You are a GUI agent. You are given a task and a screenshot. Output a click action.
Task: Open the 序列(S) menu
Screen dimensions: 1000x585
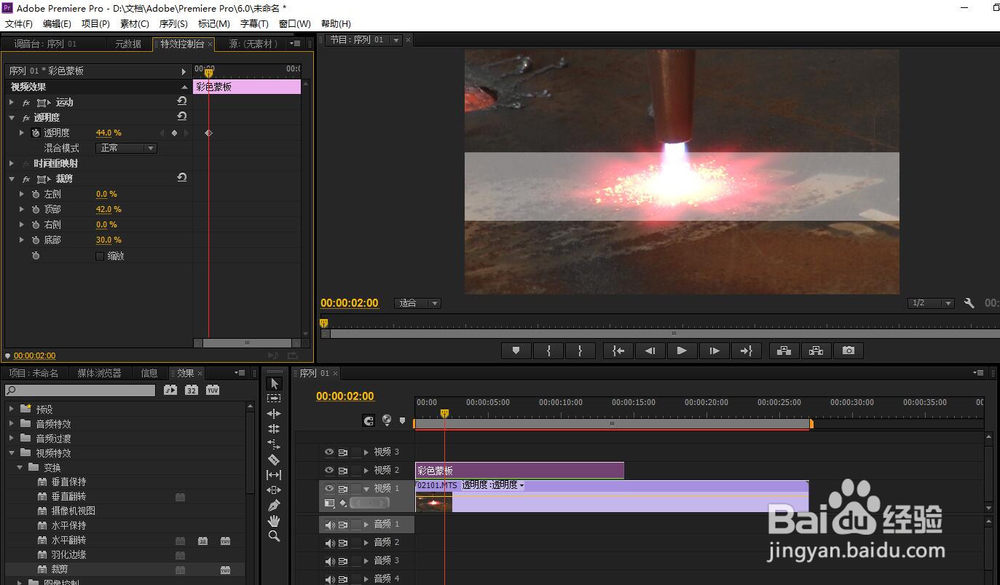[173, 24]
